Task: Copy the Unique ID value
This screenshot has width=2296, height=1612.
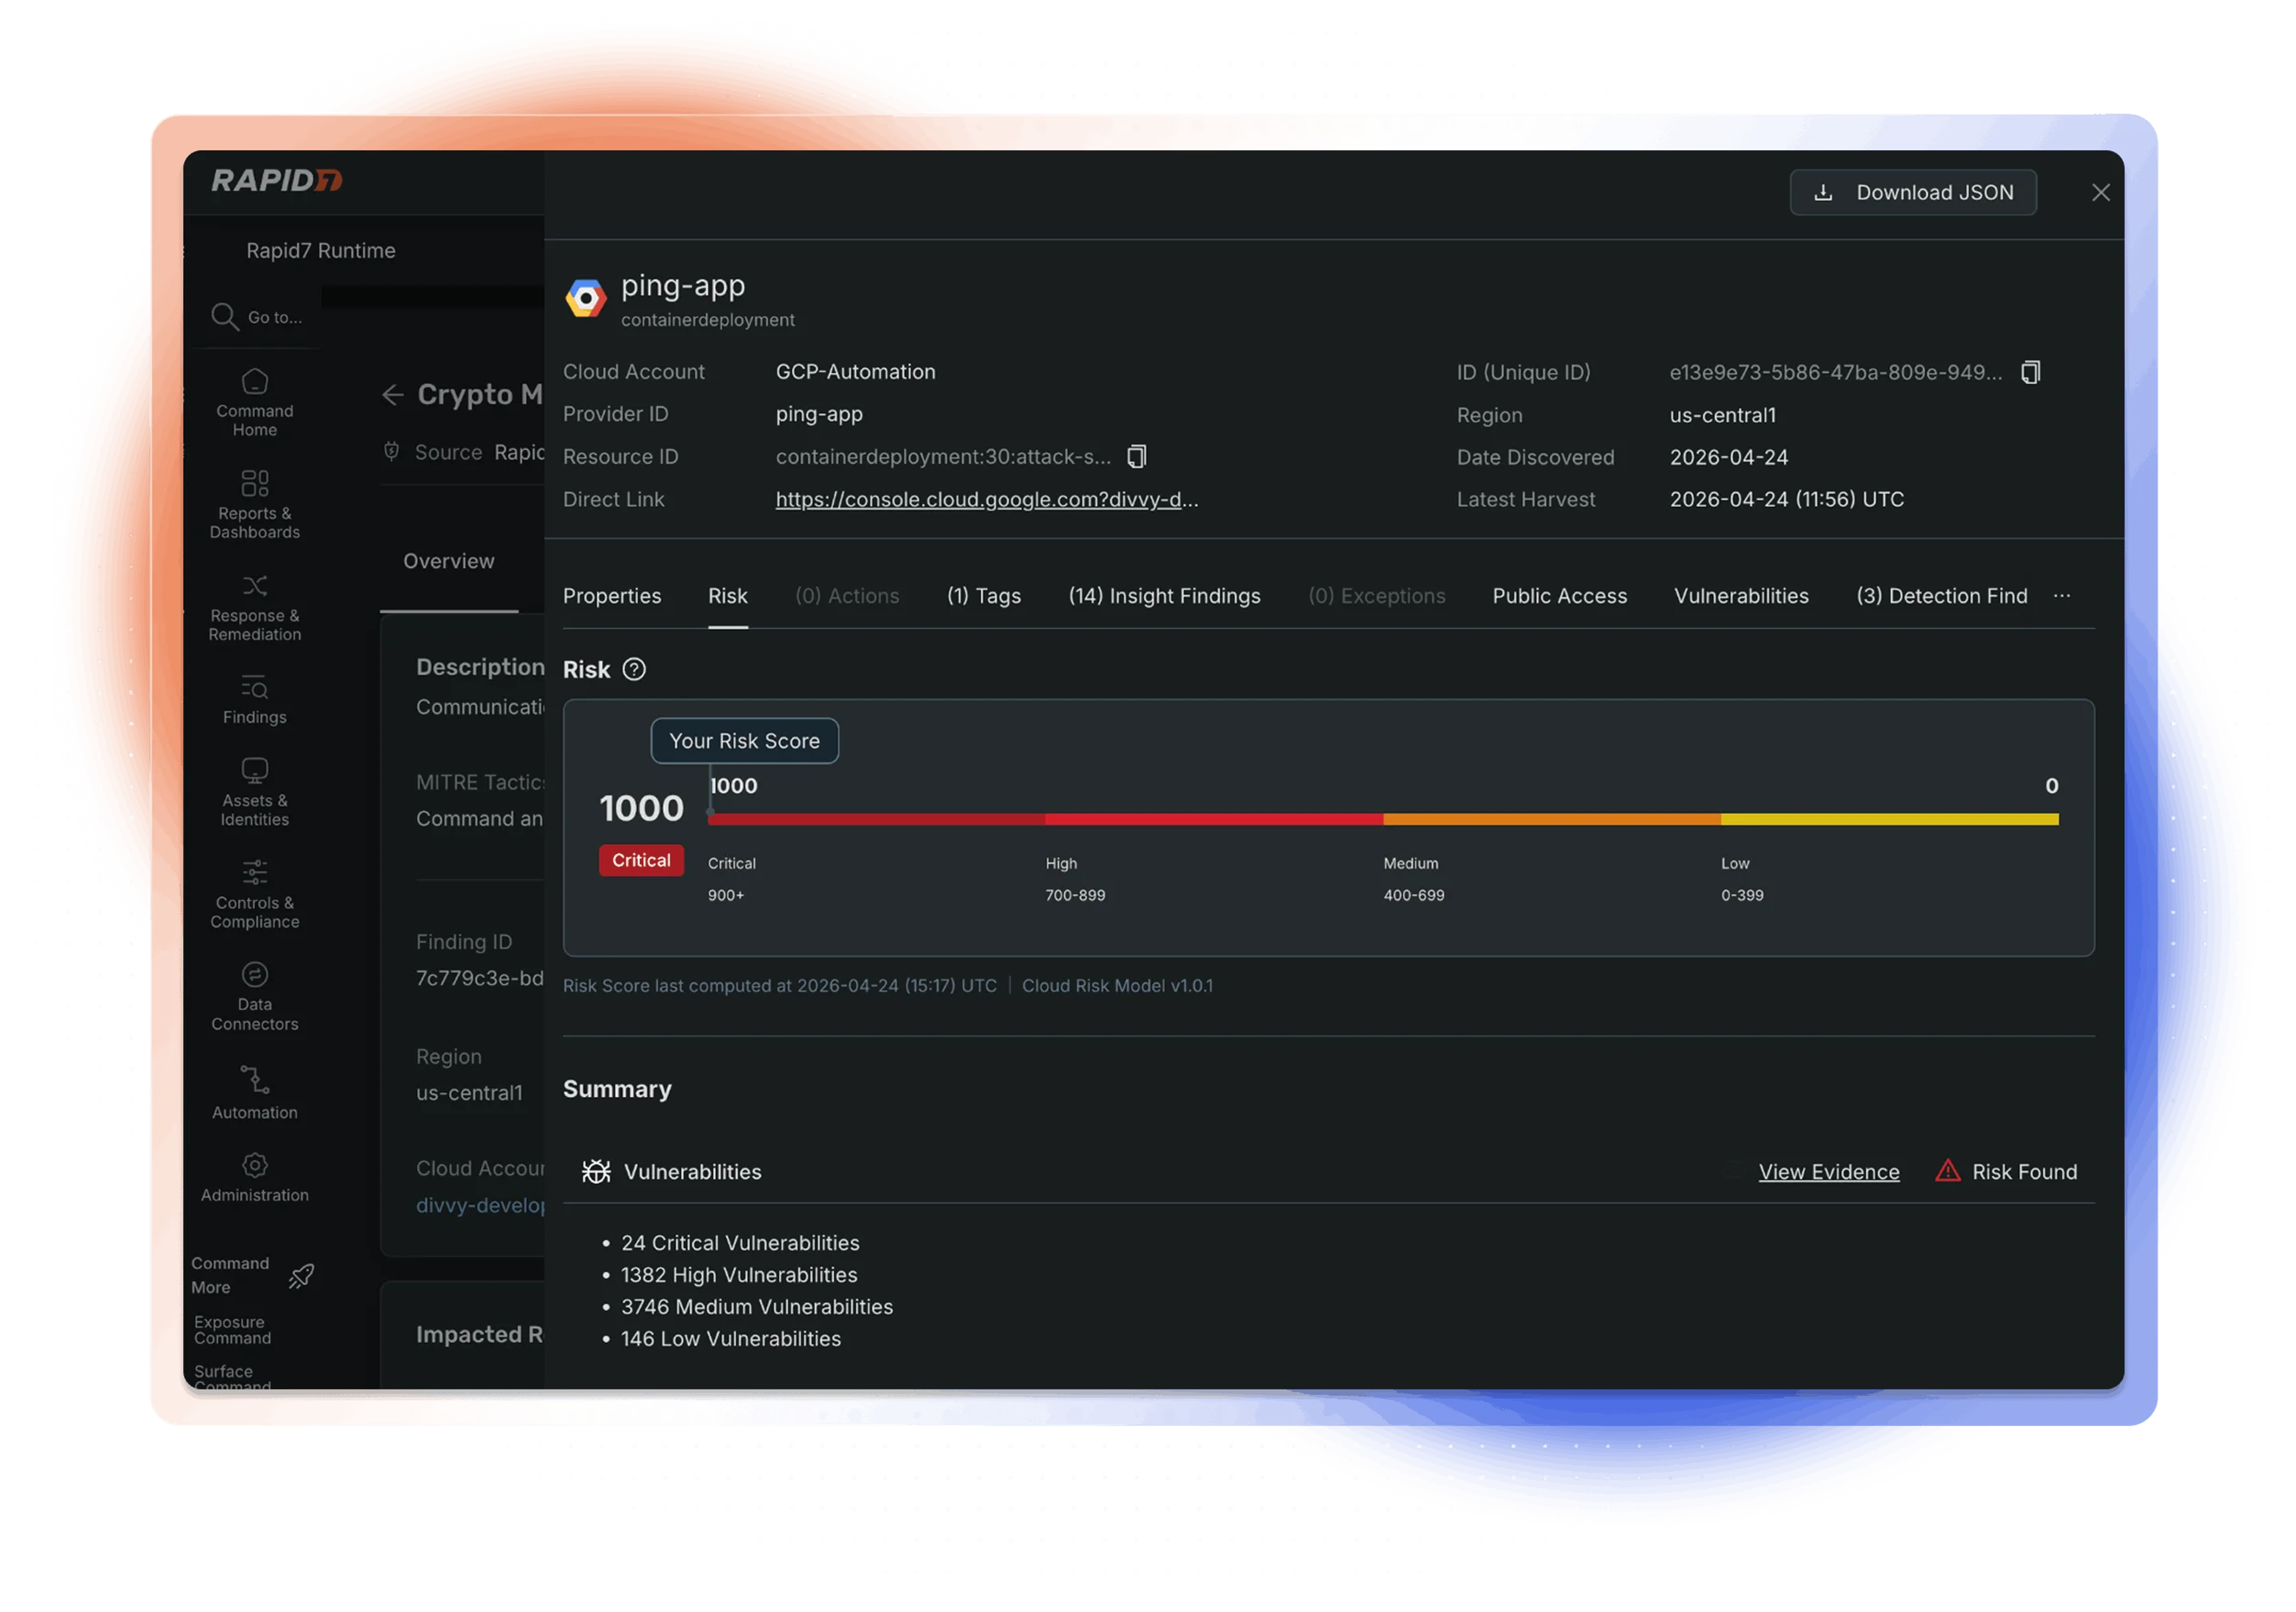Action: coord(2030,372)
